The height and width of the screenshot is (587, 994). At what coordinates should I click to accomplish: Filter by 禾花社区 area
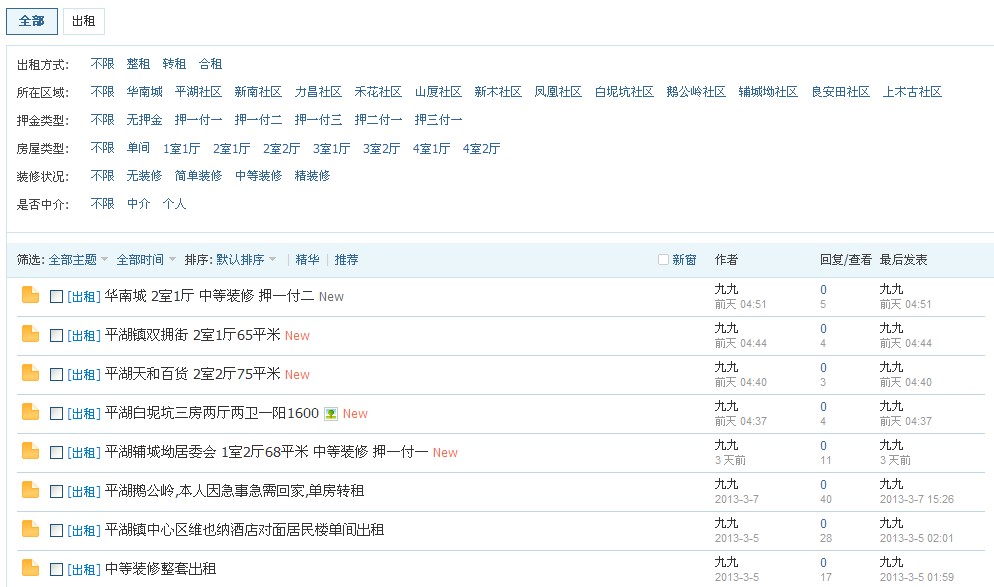coord(378,92)
